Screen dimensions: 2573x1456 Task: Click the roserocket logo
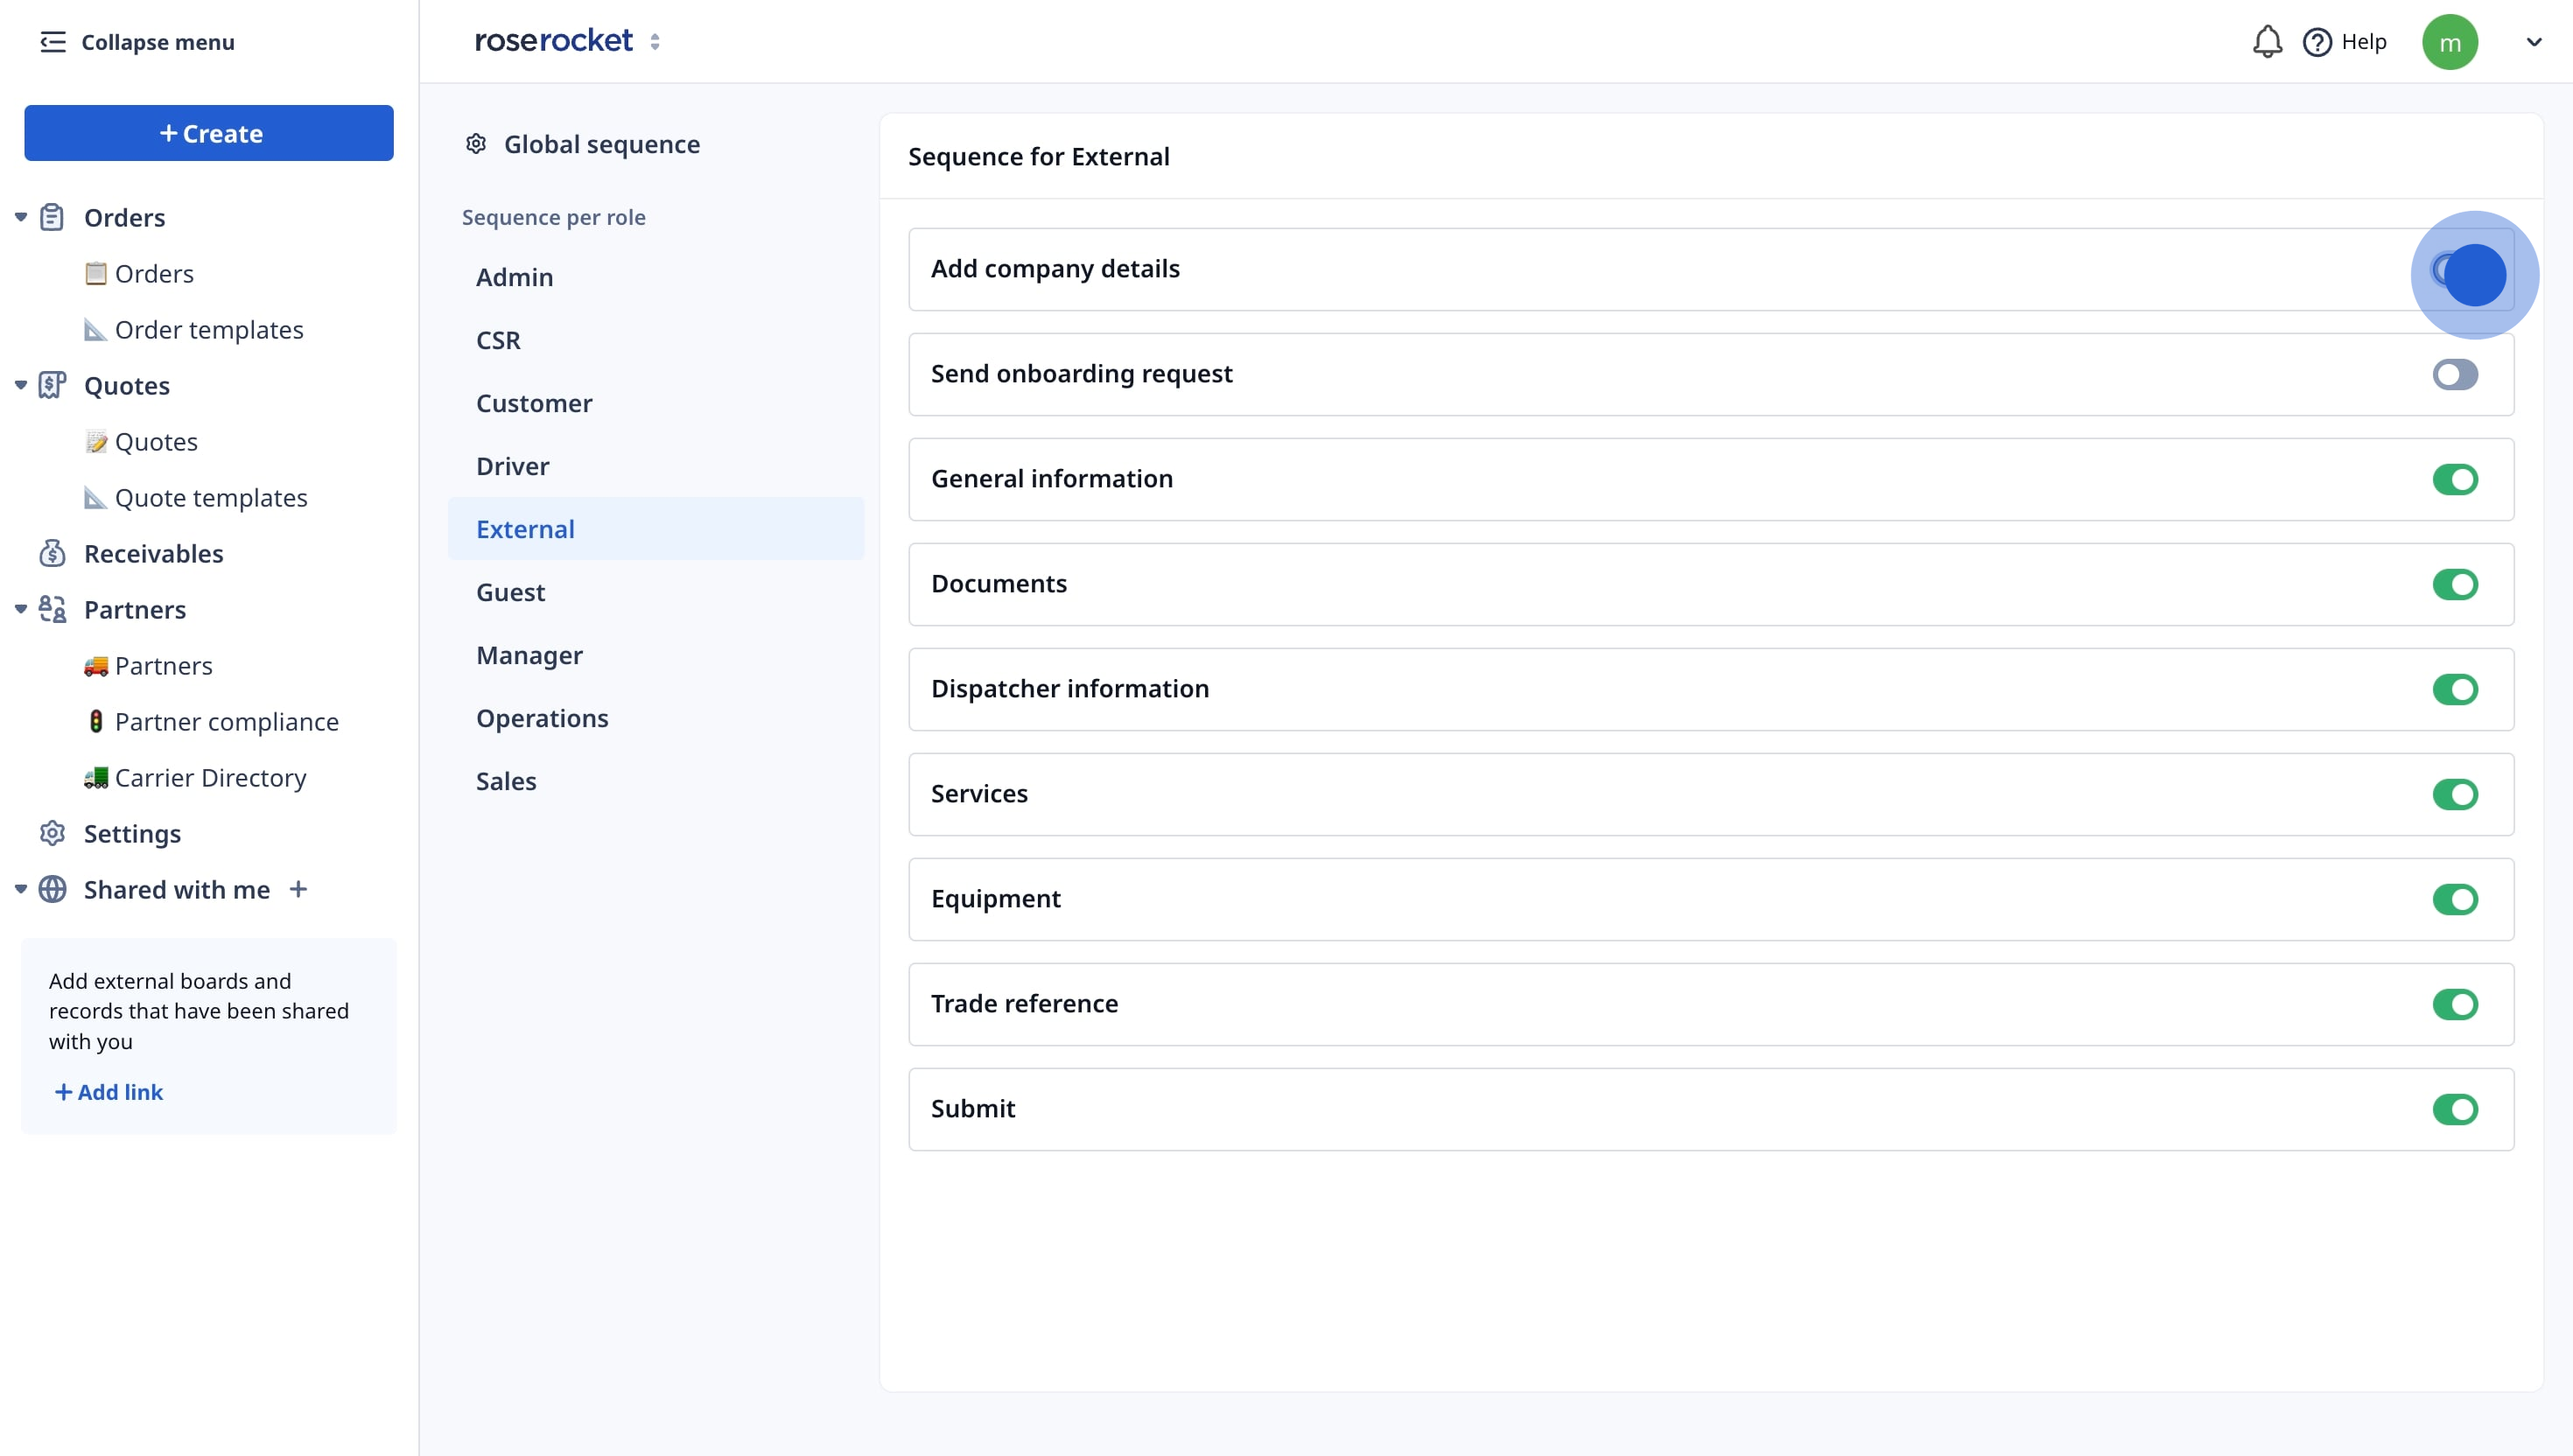[x=553, y=41]
